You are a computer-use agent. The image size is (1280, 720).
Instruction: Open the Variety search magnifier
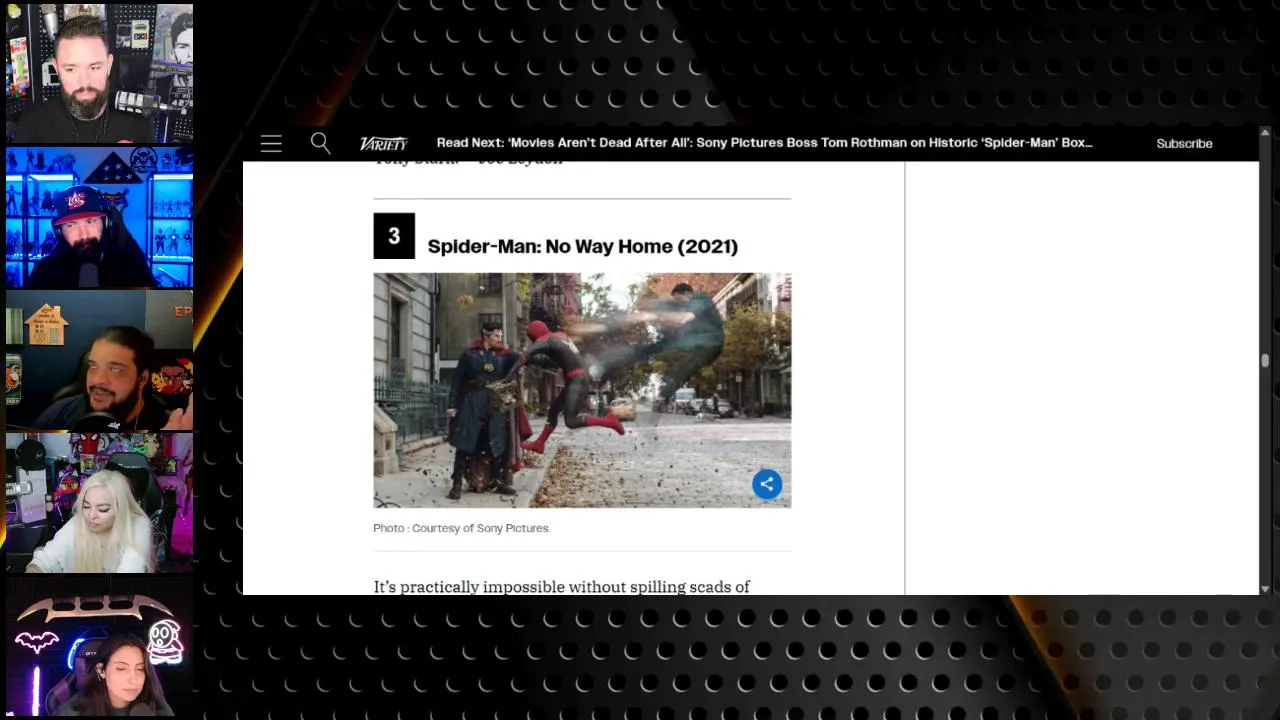pyautogui.click(x=320, y=143)
